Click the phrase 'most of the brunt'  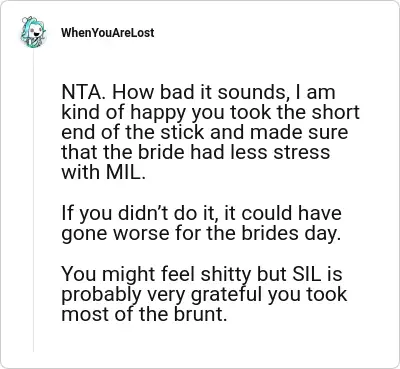tap(144, 314)
